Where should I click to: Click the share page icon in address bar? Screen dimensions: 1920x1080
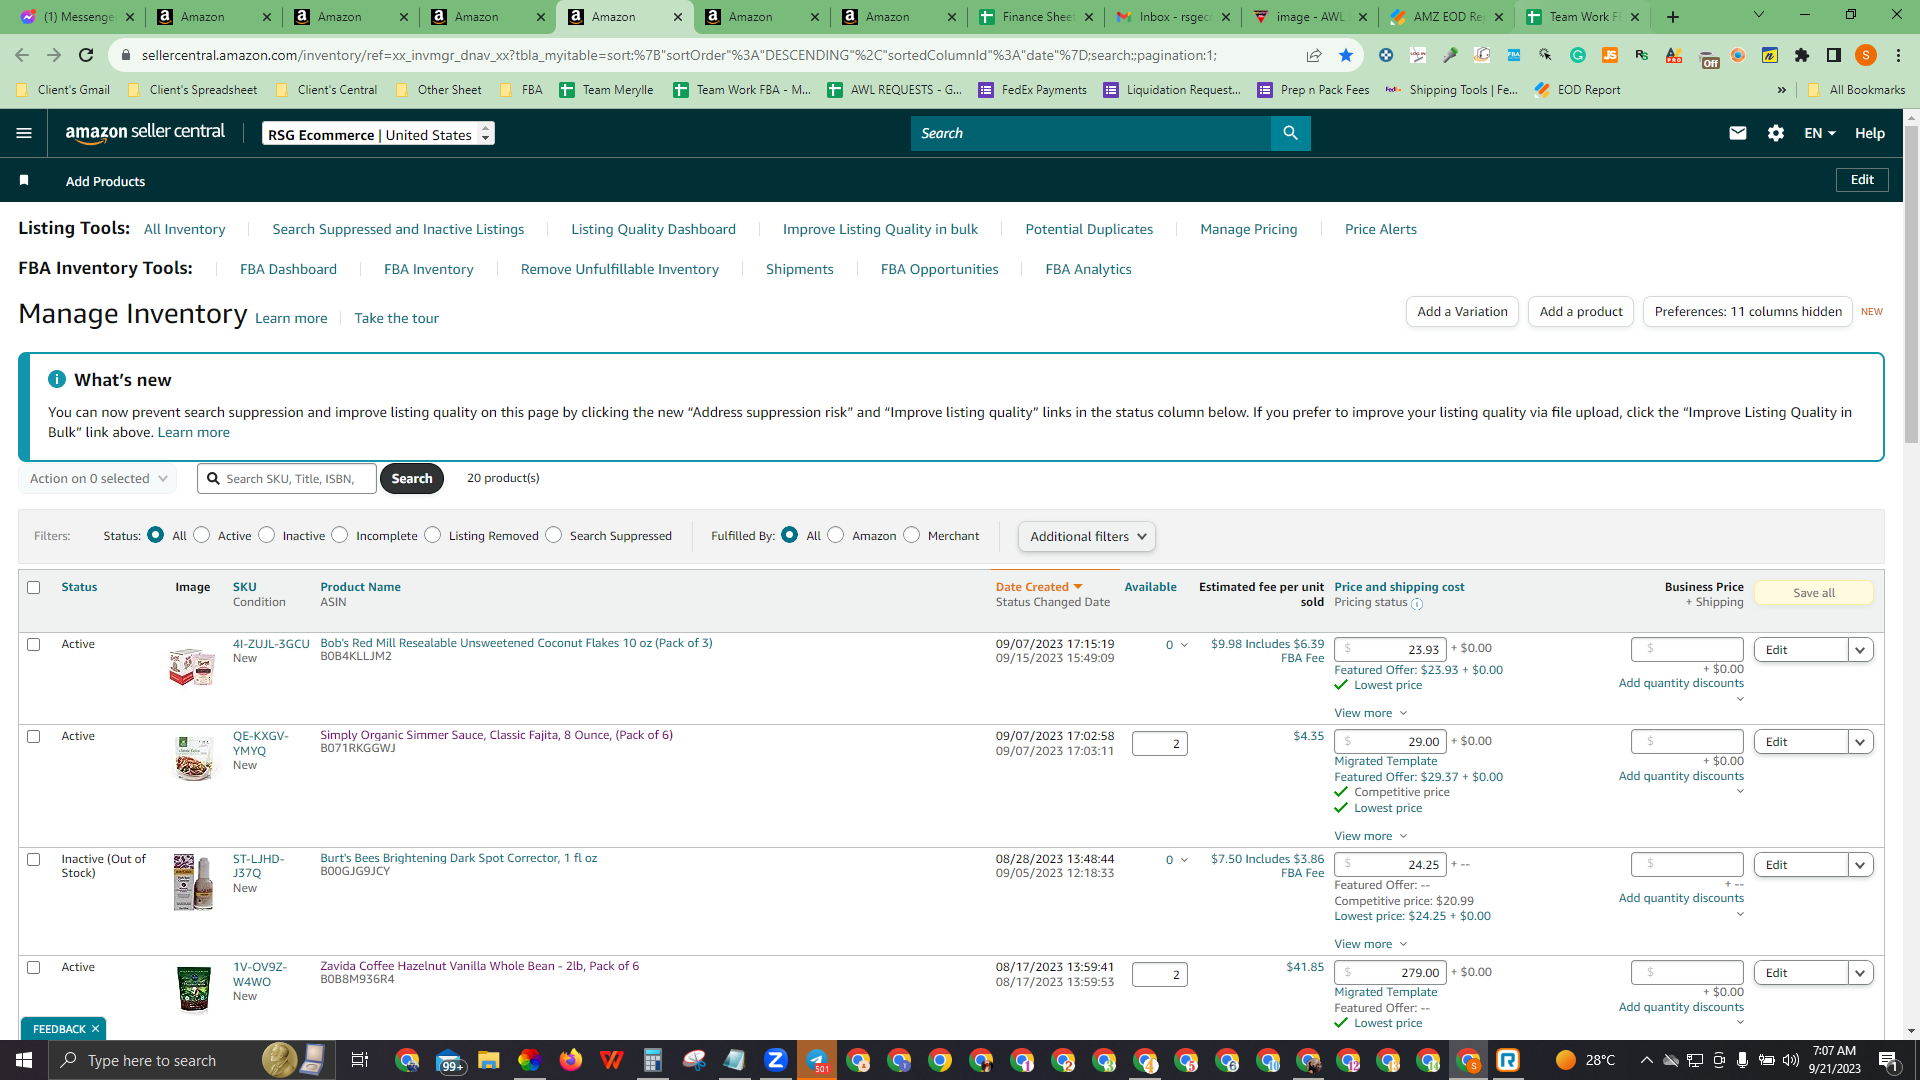pyautogui.click(x=1314, y=55)
